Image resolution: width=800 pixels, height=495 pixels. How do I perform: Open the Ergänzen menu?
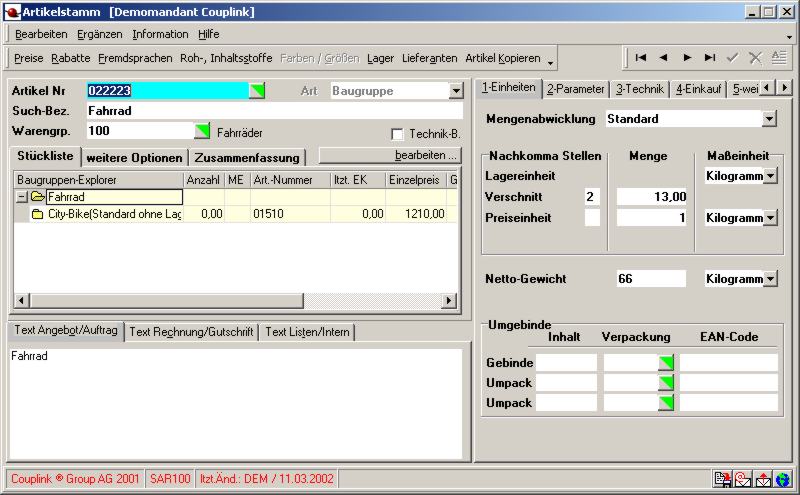pyautogui.click(x=100, y=34)
